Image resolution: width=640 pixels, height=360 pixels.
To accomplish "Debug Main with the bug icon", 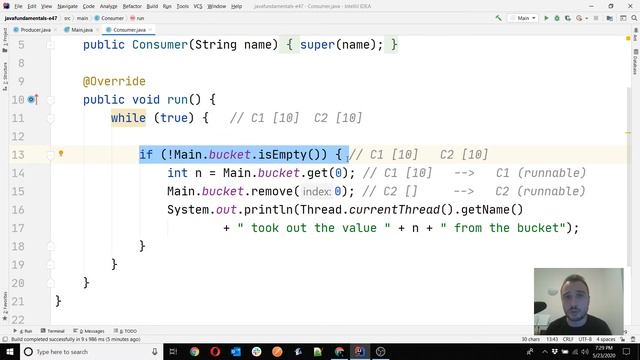I will (557, 18).
